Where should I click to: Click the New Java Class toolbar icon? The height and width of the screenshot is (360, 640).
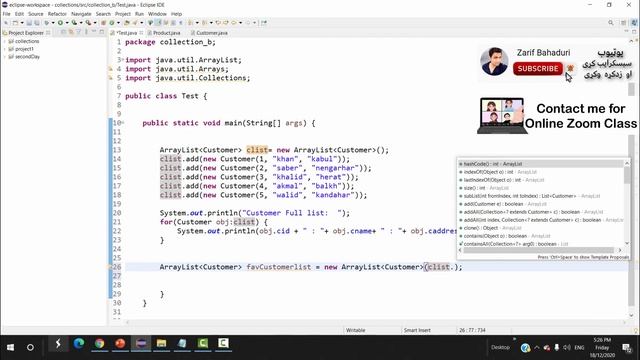(112, 23)
